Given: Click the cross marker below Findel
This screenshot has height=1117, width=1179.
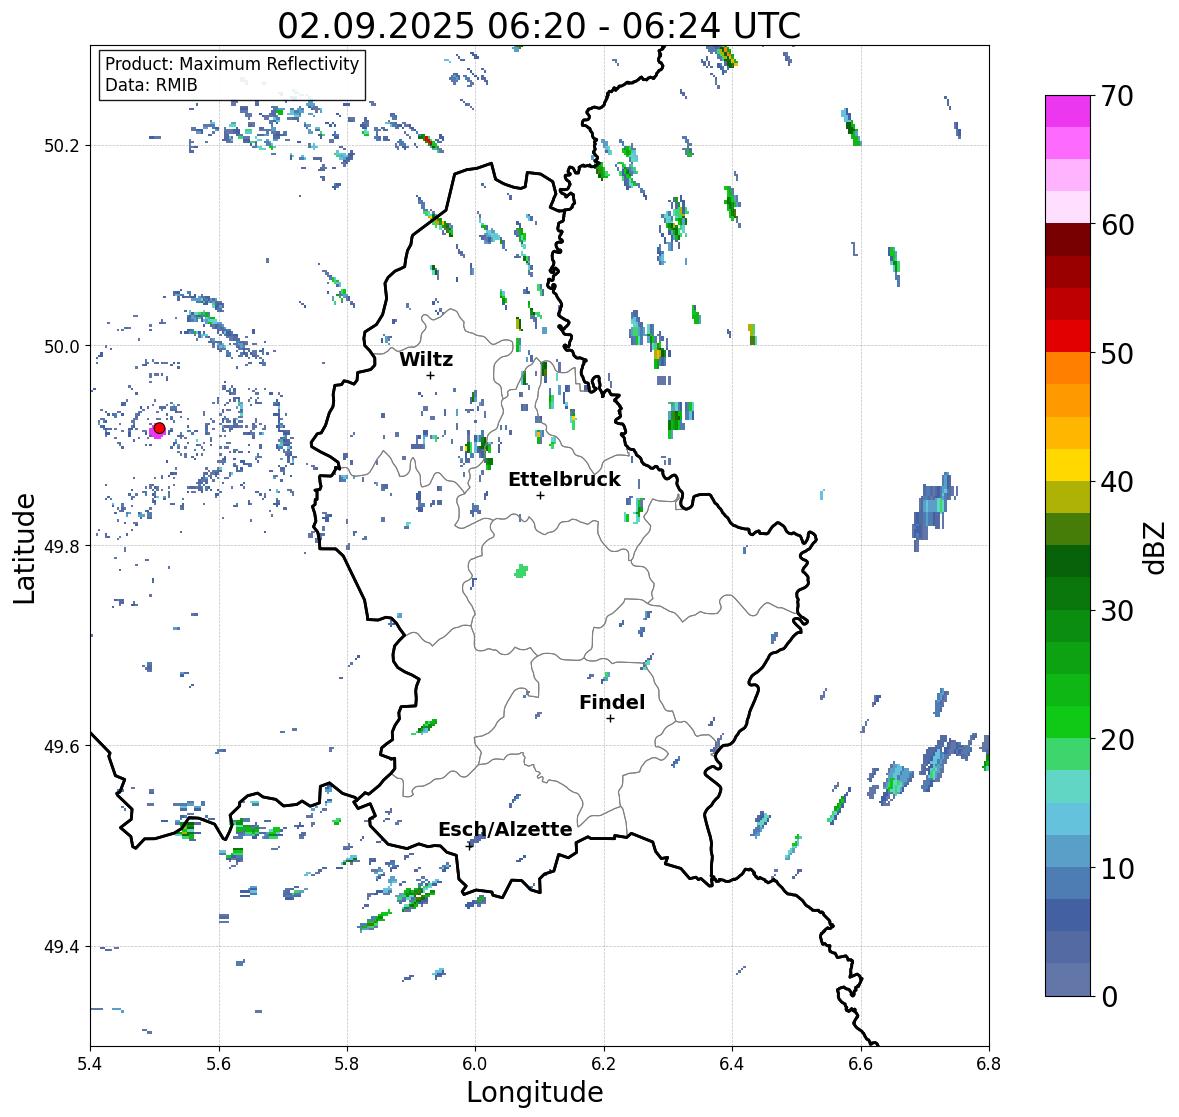Looking at the screenshot, I should [611, 719].
